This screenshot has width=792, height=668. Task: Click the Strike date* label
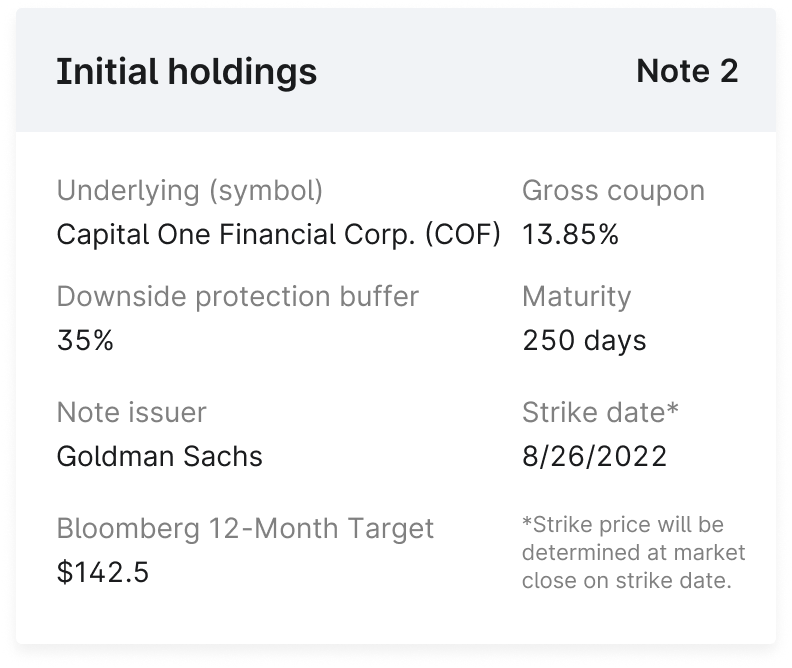click(x=600, y=412)
